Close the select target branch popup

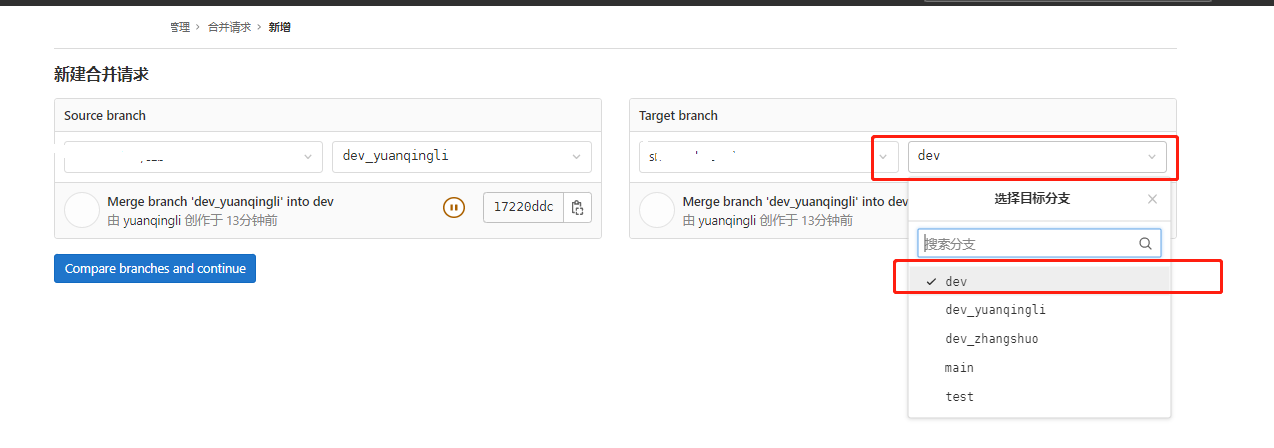click(1152, 199)
